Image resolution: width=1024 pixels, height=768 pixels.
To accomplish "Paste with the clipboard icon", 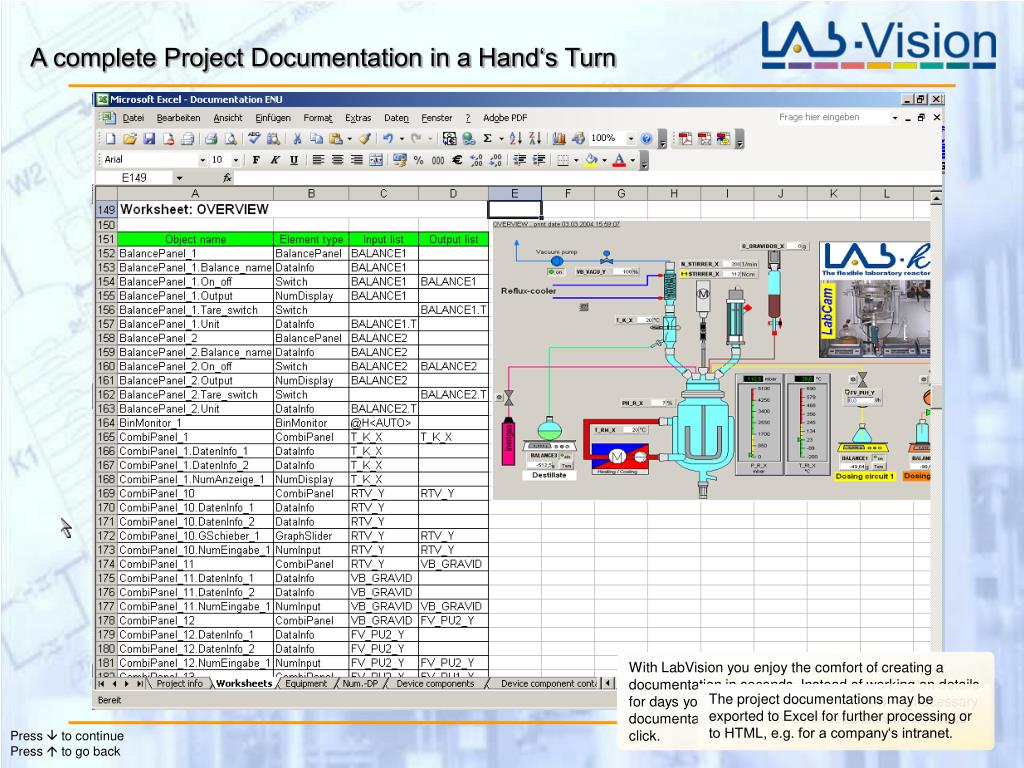I will tap(336, 138).
